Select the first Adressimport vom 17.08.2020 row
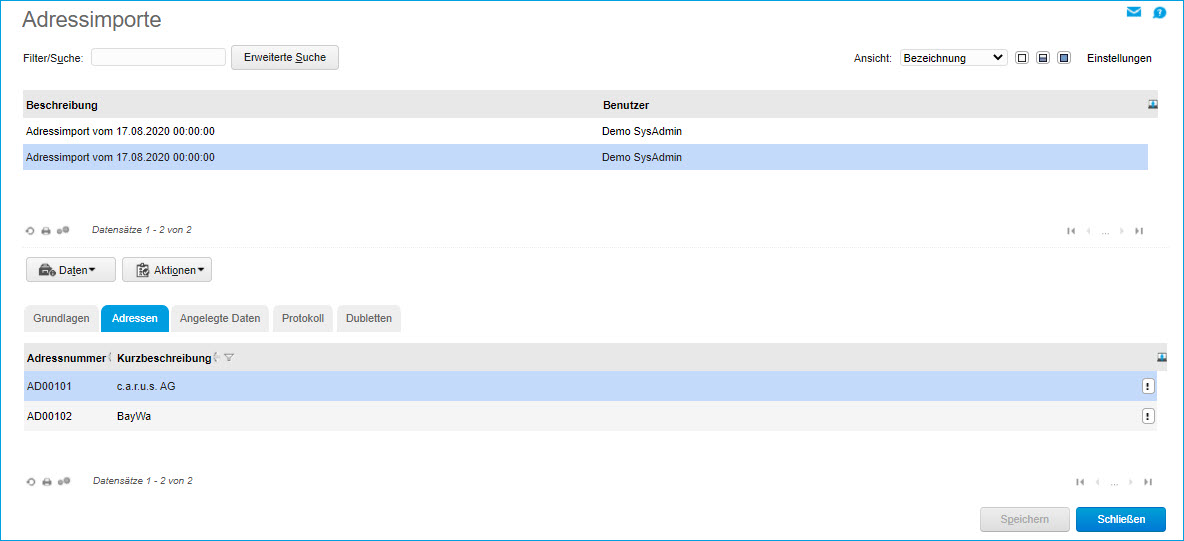Viewport: 1184px width, 541px height. [585, 131]
